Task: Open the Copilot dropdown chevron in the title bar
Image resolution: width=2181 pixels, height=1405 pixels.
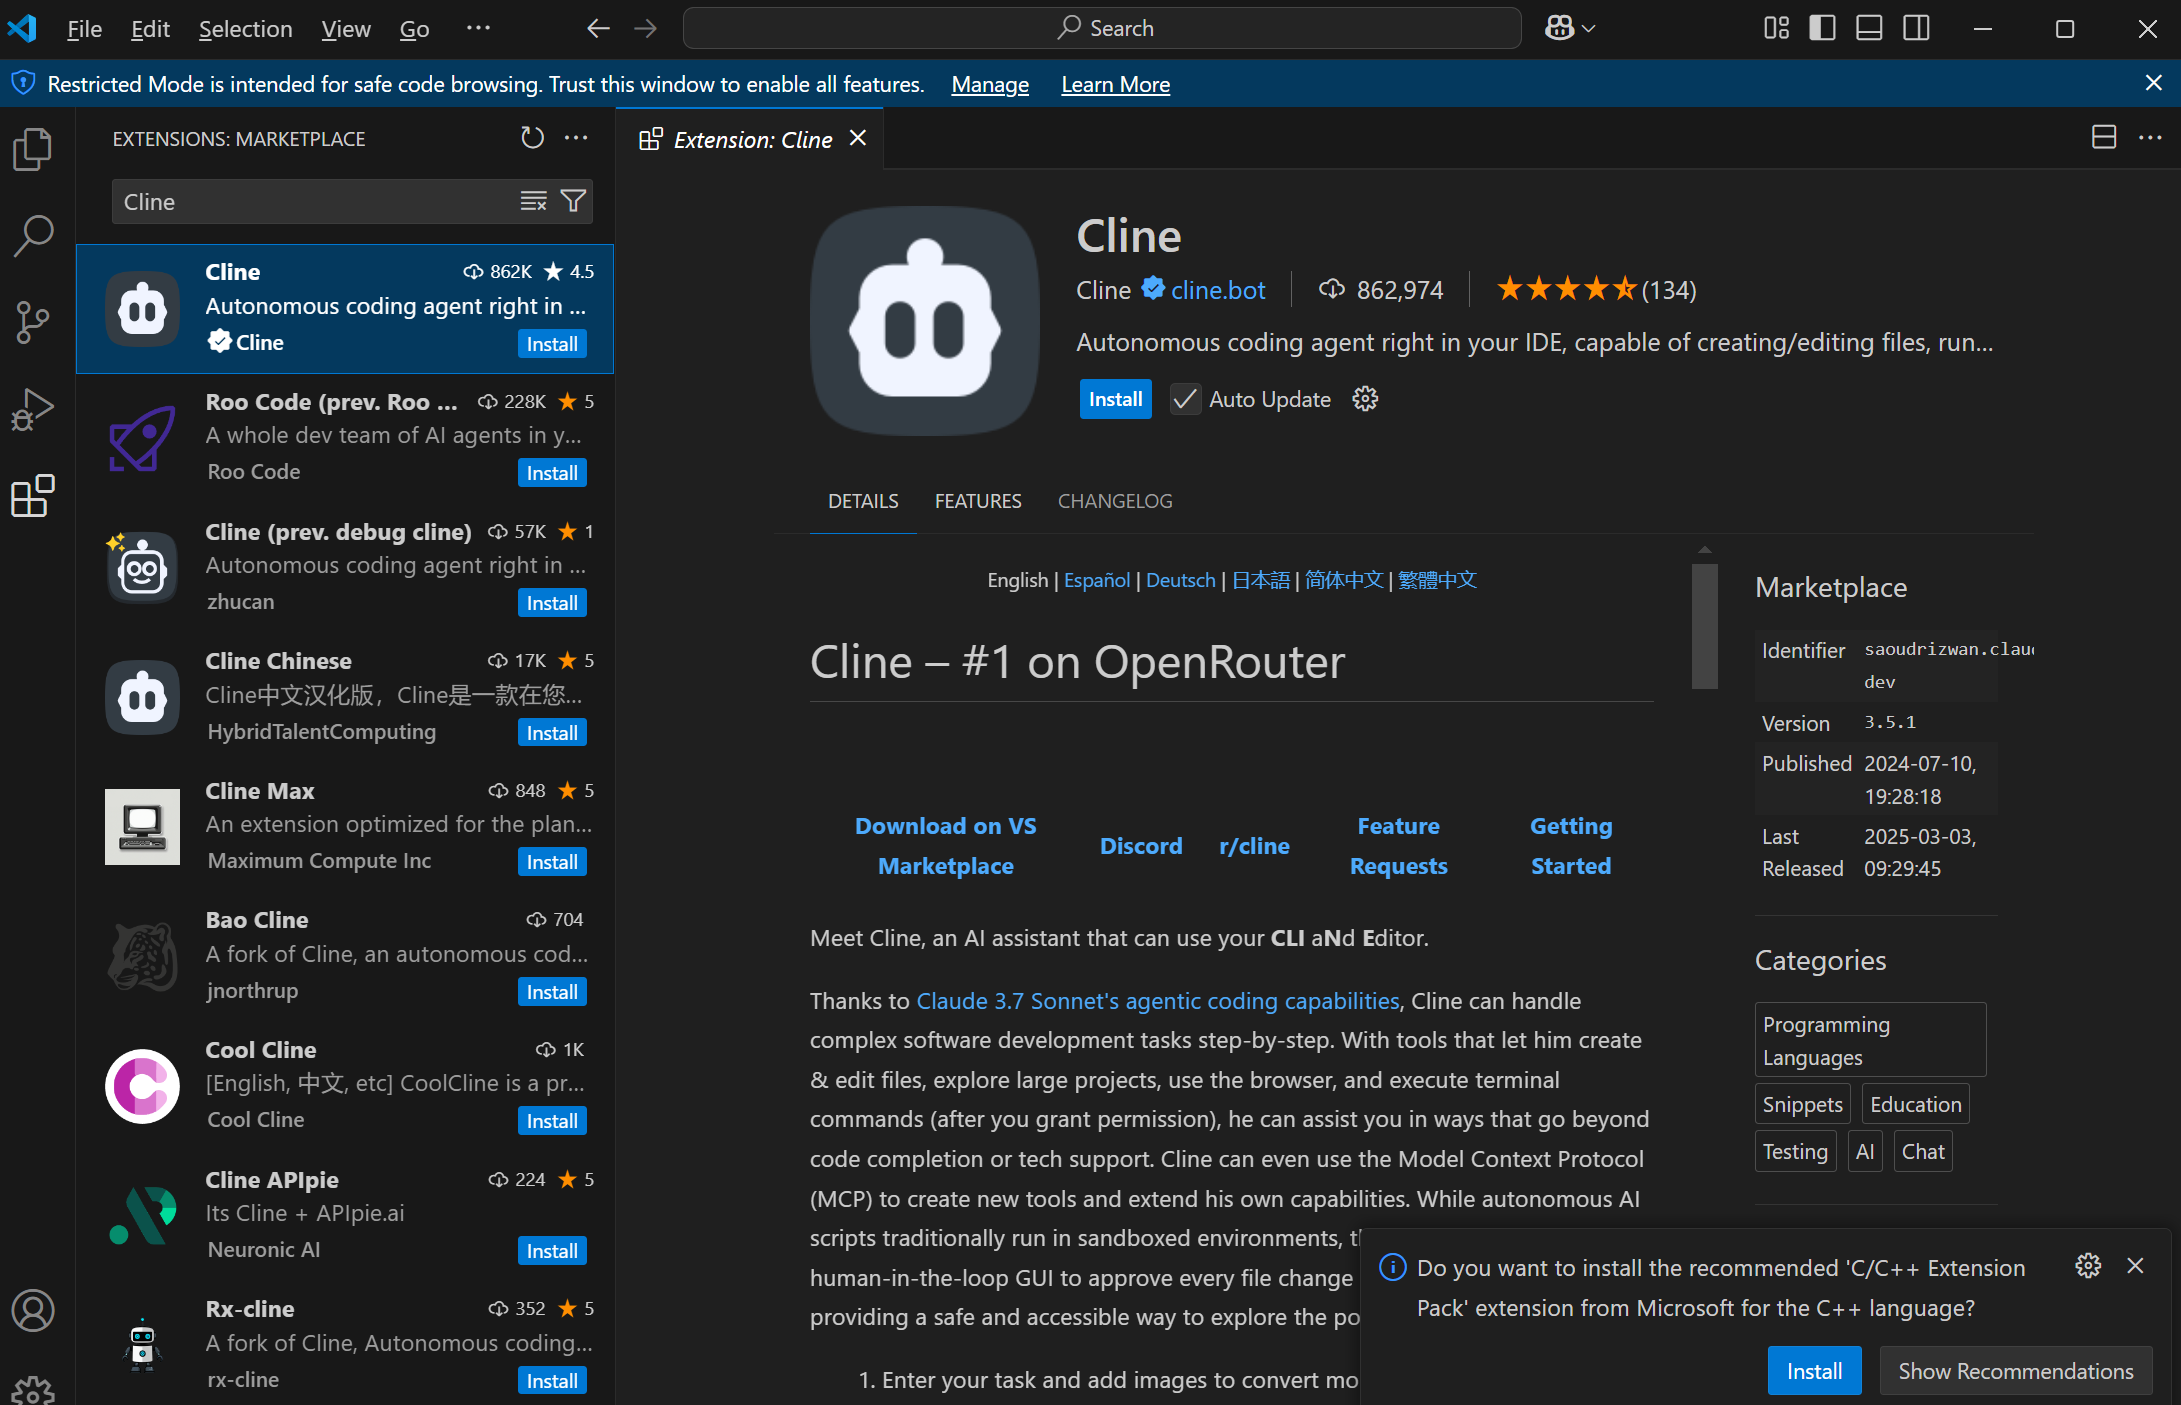Action: 1589,28
